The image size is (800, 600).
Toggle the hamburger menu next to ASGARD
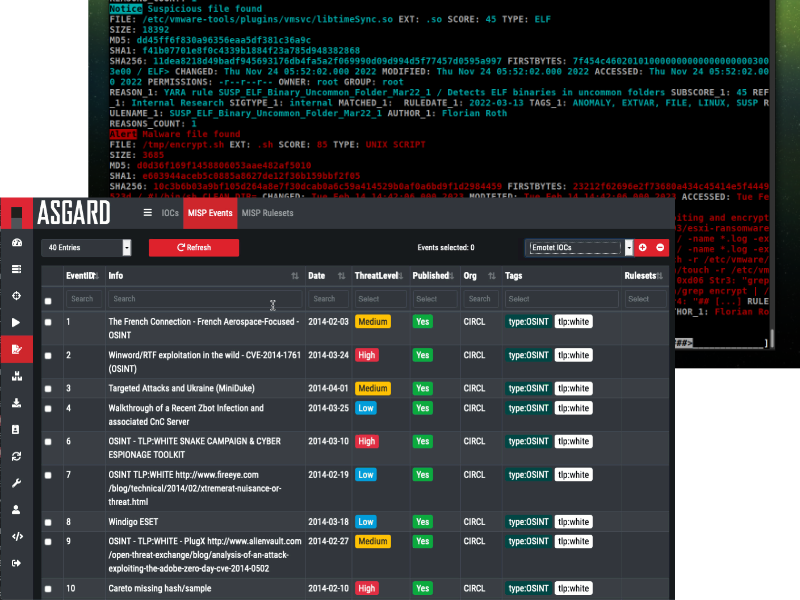(x=148, y=213)
